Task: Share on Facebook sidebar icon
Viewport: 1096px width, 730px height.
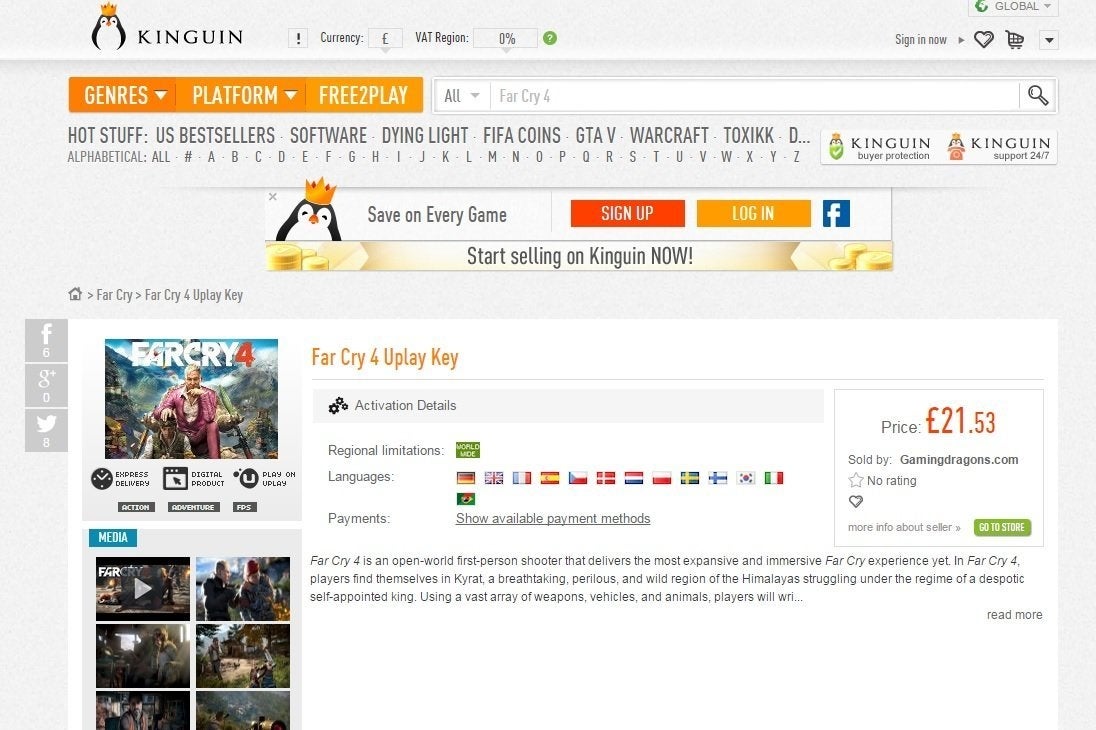Action: (x=46, y=340)
